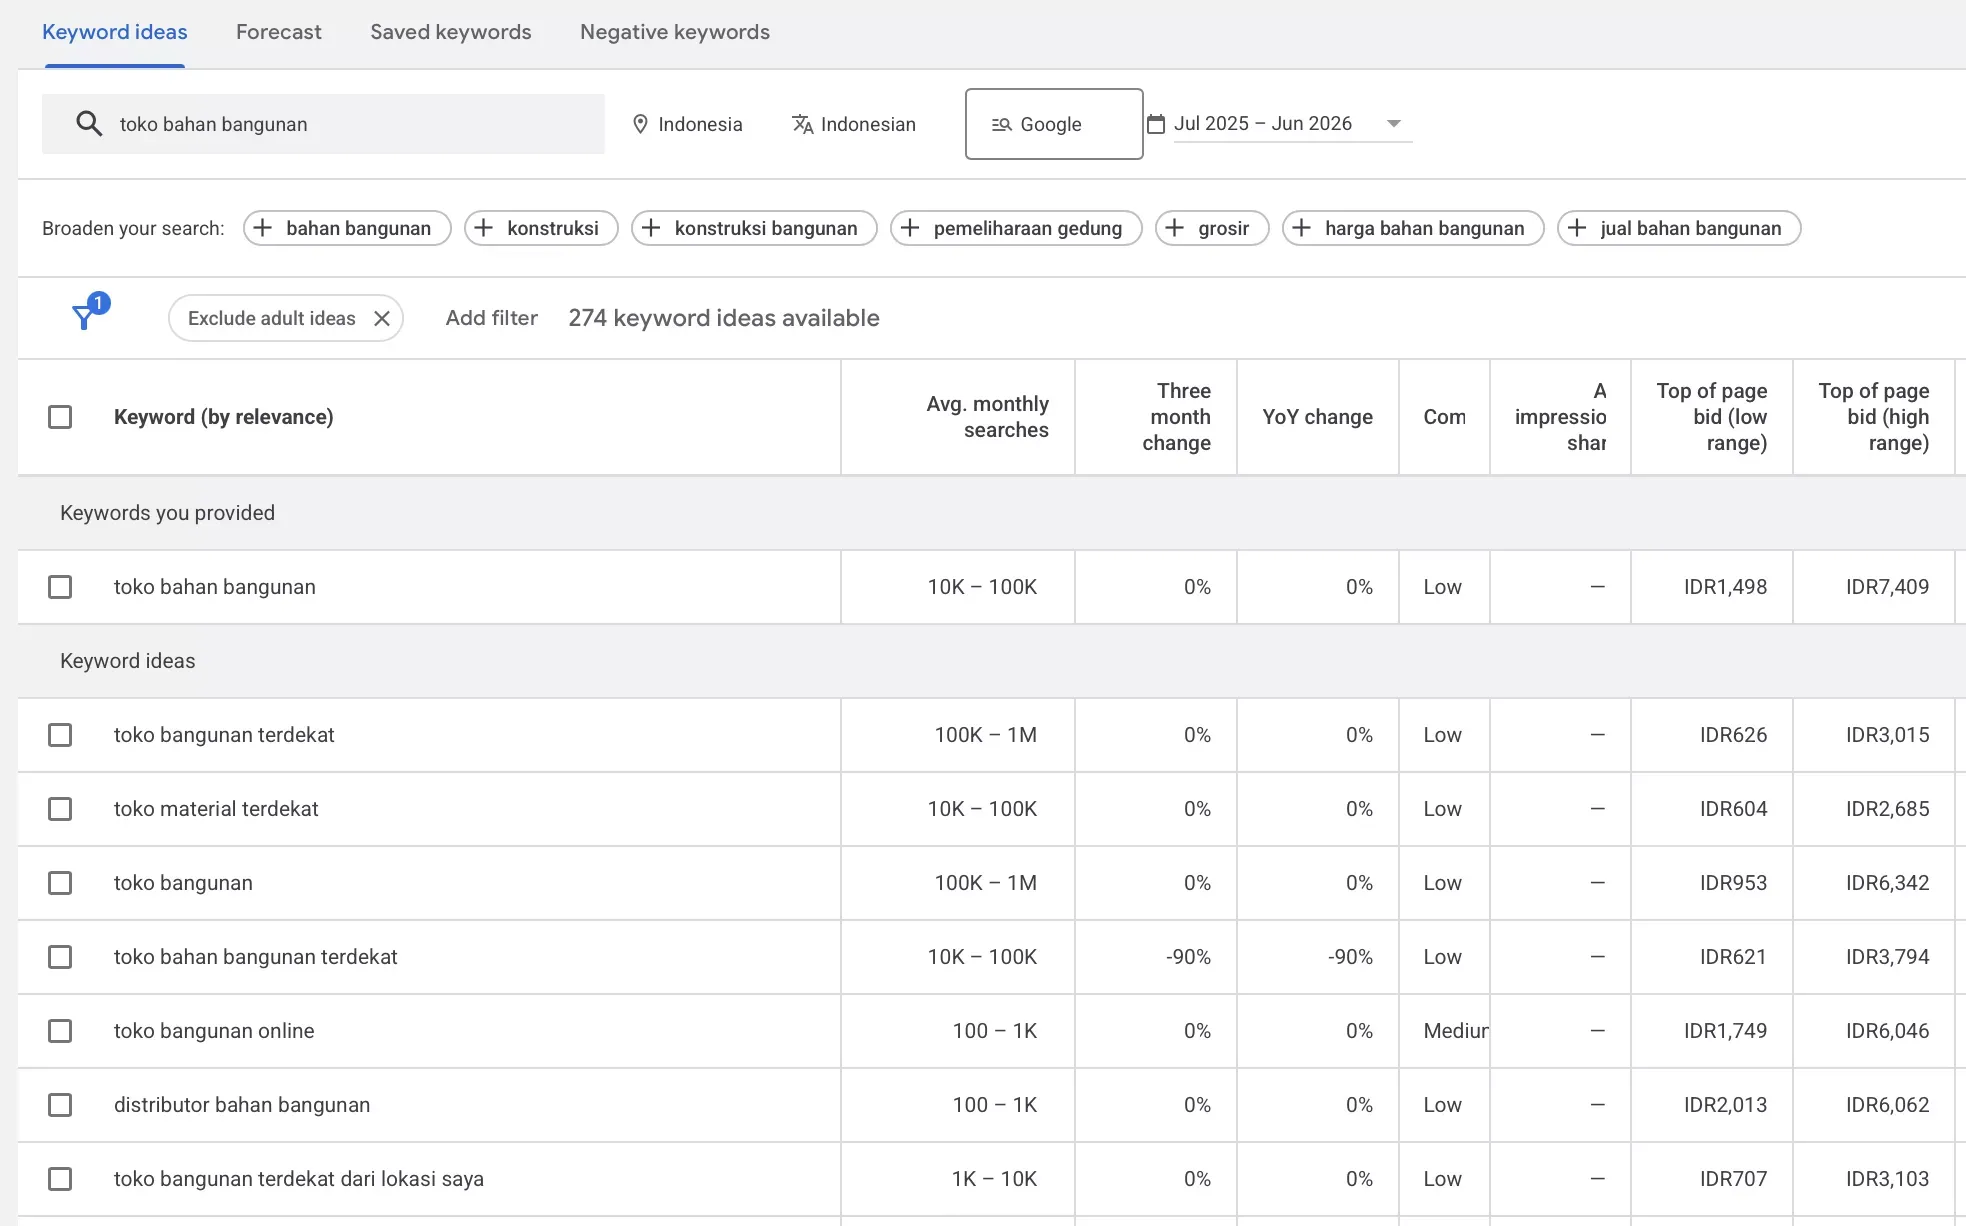The height and width of the screenshot is (1226, 1966).
Task: Click plus icon on konstruksi chip
Action: coord(484,228)
